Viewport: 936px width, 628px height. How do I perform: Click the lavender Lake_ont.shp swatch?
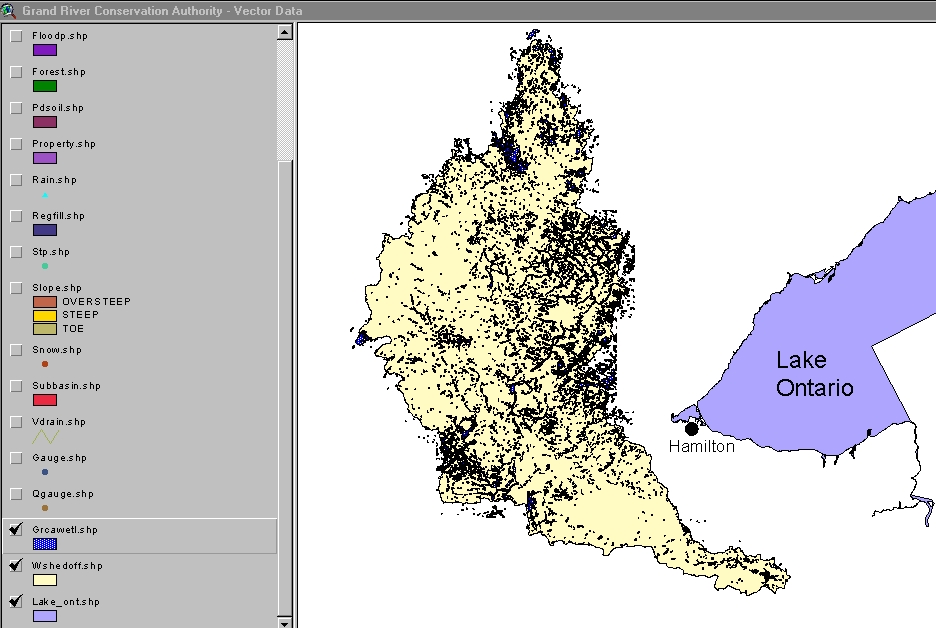45,616
